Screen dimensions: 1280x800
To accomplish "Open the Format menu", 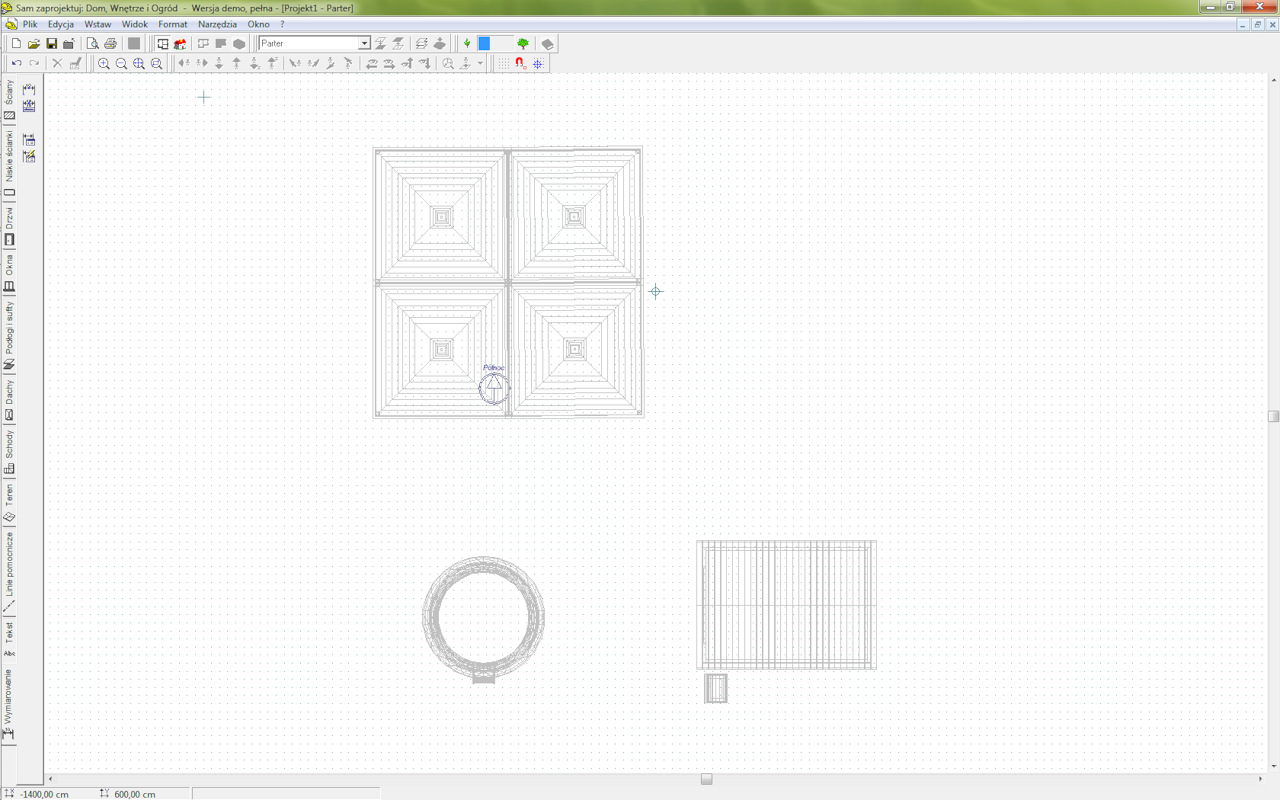I will (173, 24).
